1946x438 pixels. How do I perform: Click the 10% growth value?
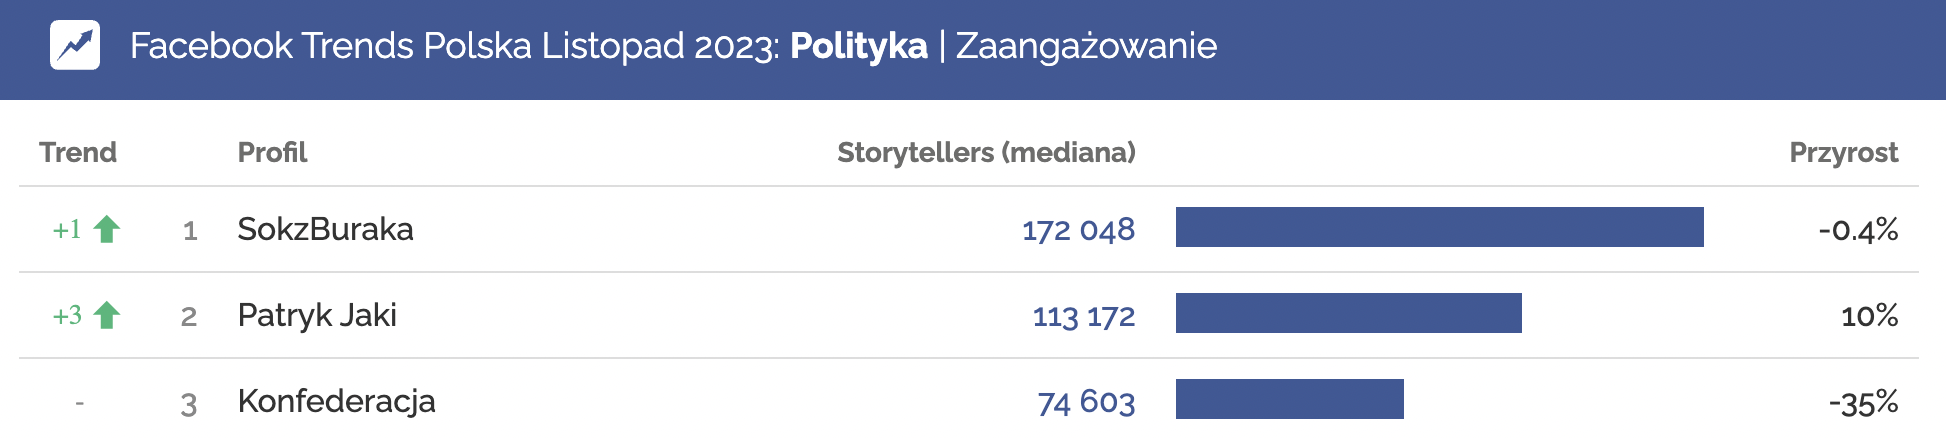coord(1869,316)
